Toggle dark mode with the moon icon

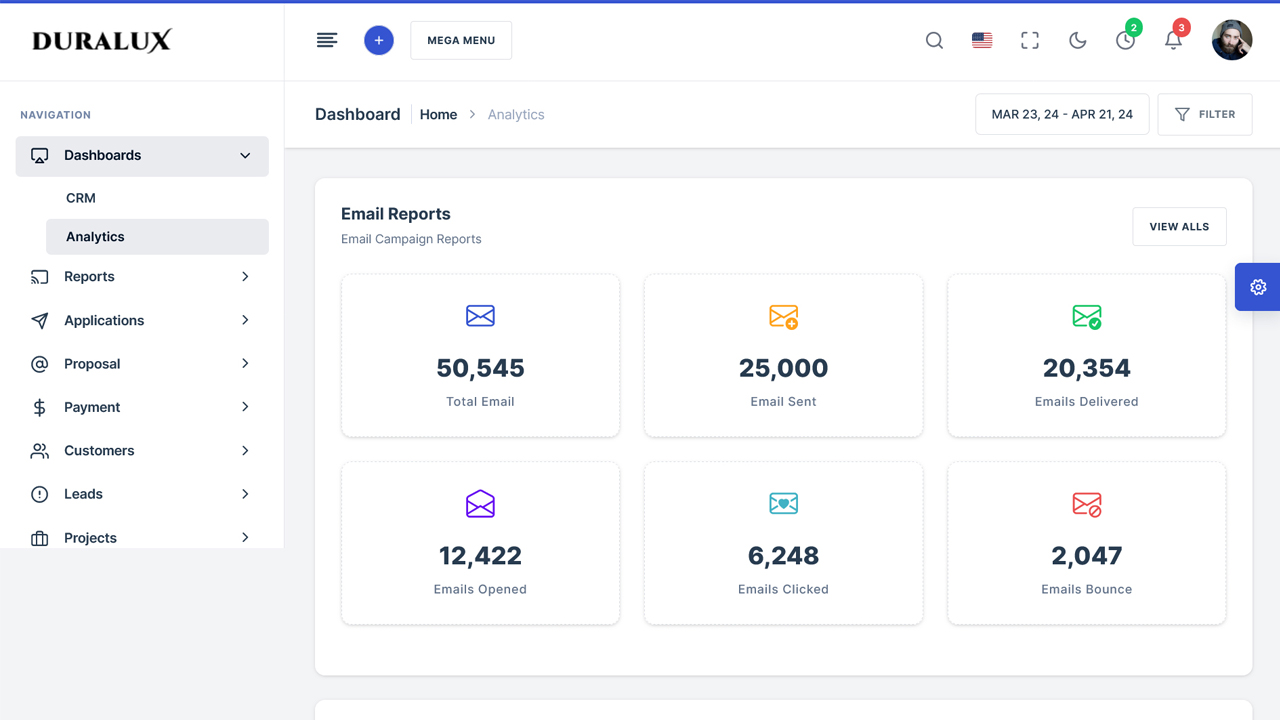[1077, 40]
